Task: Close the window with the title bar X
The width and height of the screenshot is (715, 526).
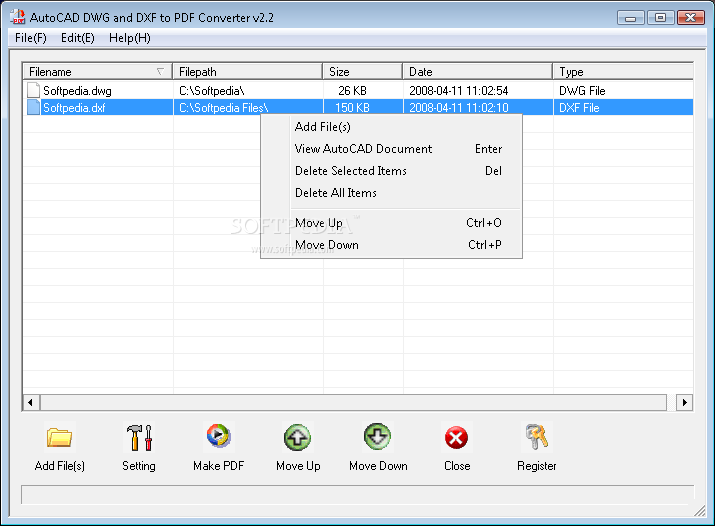Action: point(691,18)
